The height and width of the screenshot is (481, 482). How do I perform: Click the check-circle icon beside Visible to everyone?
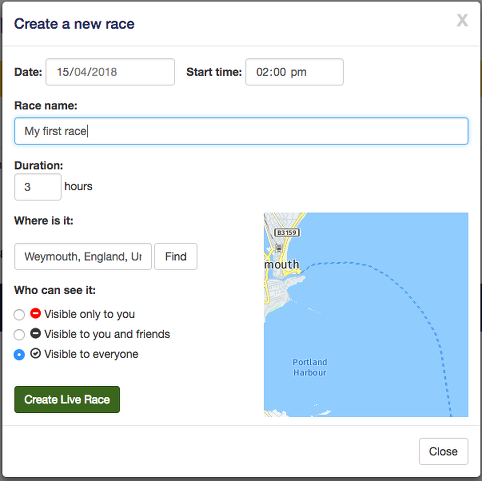pos(35,354)
